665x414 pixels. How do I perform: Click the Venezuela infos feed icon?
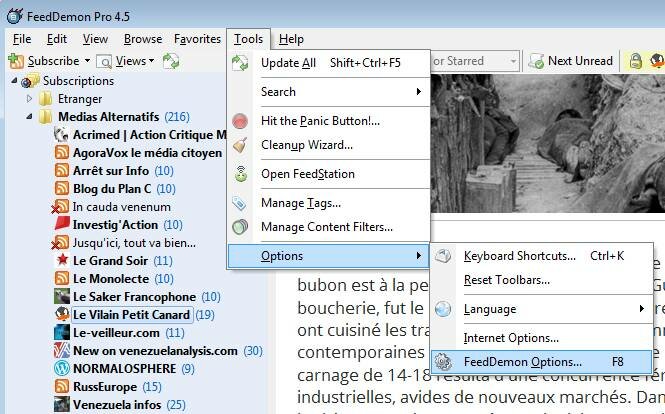pyautogui.click(x=62, y=404)
